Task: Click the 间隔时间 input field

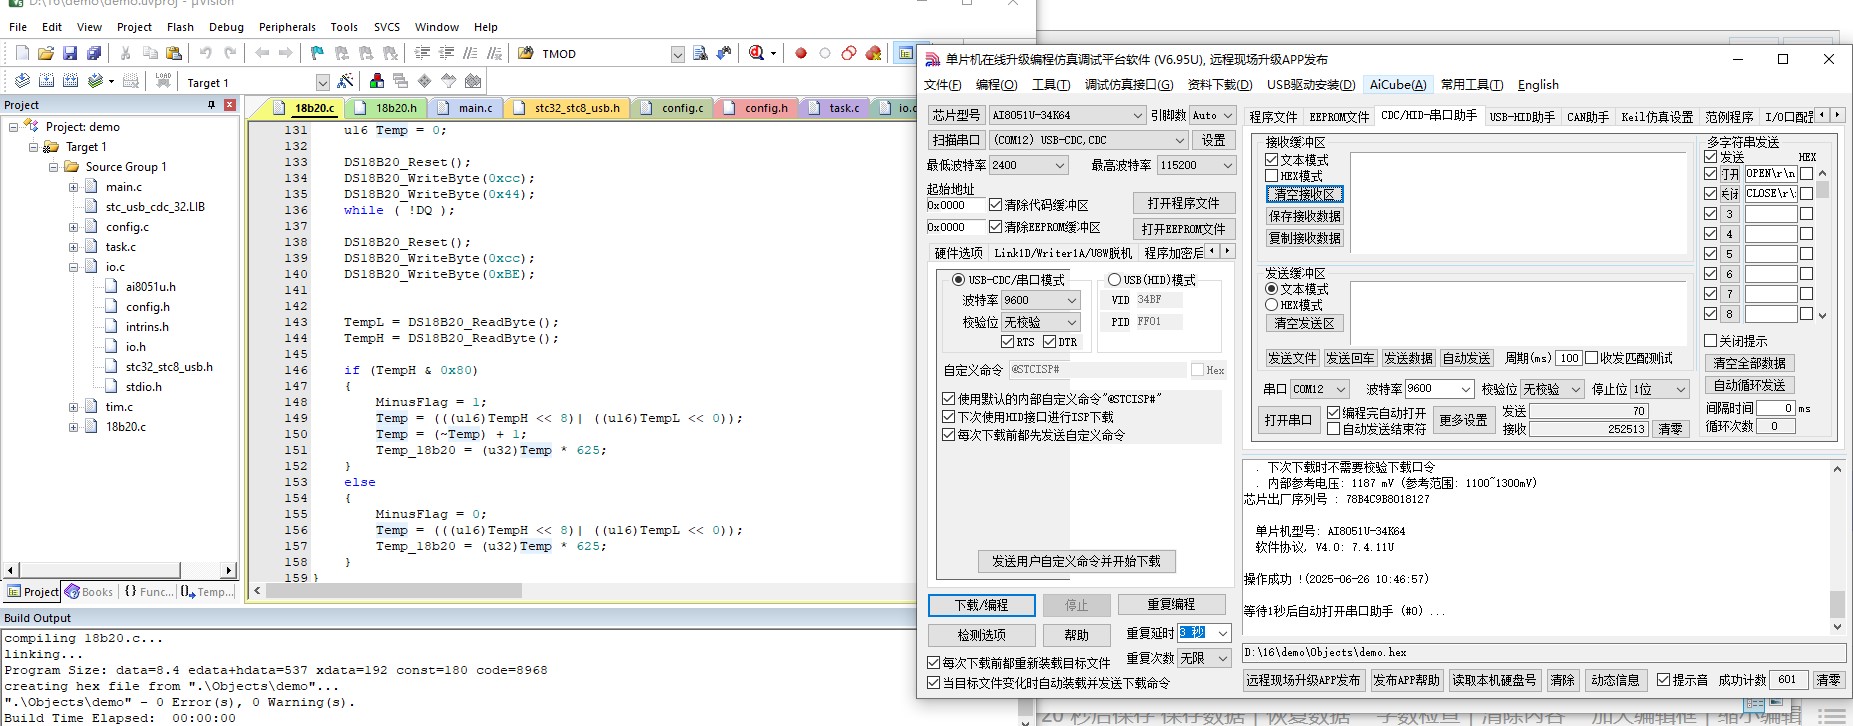Action: click(x=1776, y=408)
